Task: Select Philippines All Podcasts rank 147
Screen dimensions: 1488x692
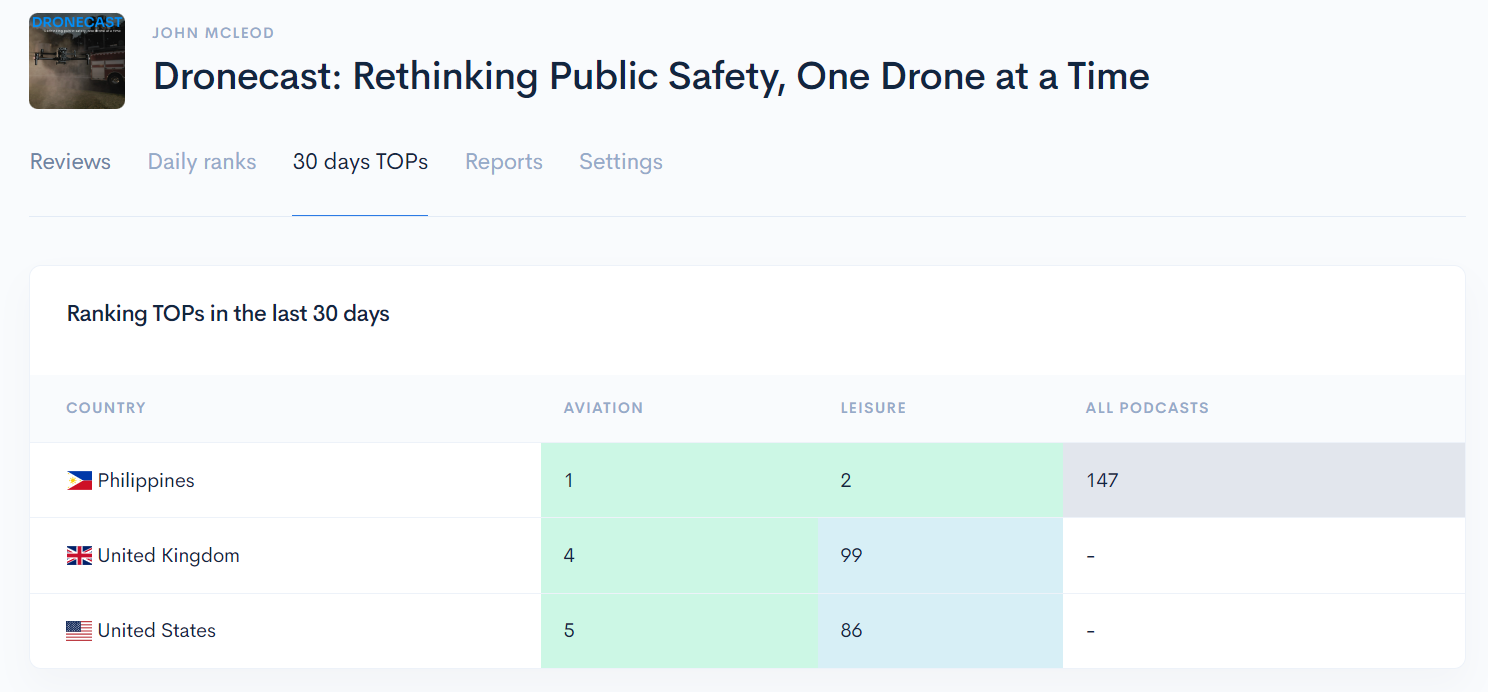Action: 1264,480
